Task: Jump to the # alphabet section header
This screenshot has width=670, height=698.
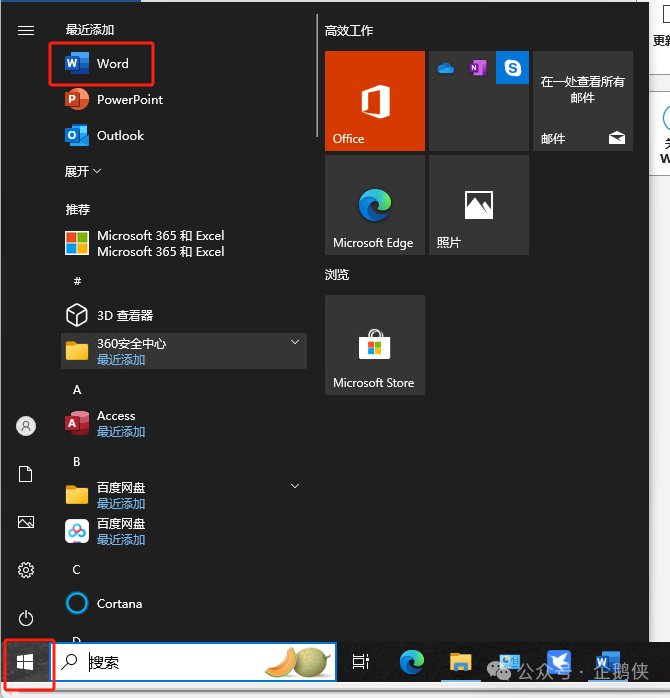Action: (77, 281)
